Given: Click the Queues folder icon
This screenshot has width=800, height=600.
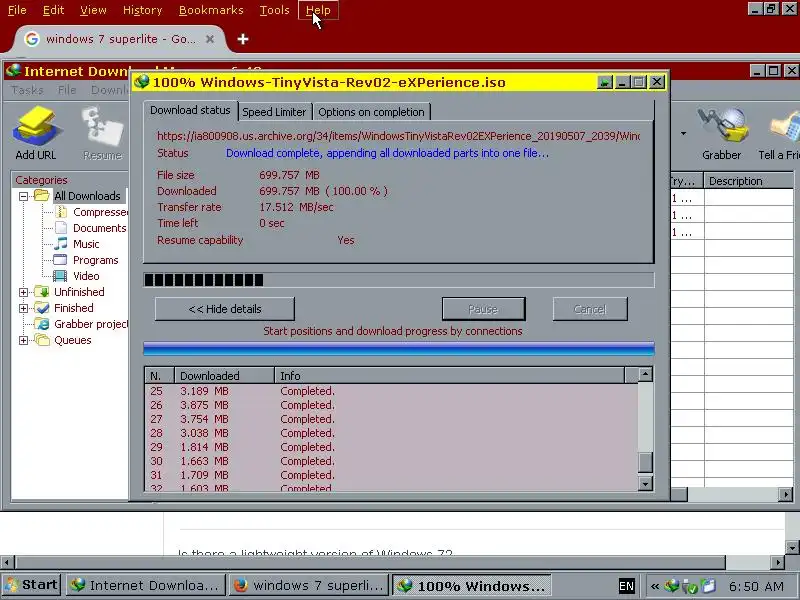Looking at the screenshot, I should pyautogui.click(x=42, y=340).
